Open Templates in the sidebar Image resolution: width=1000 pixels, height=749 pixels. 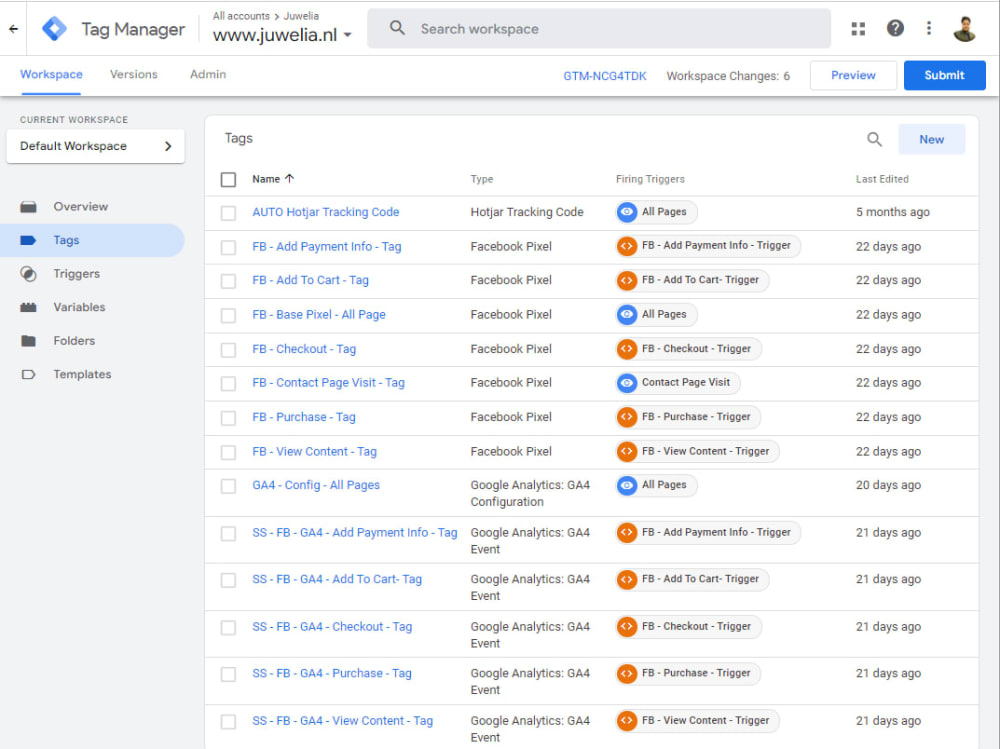[82, 374]
